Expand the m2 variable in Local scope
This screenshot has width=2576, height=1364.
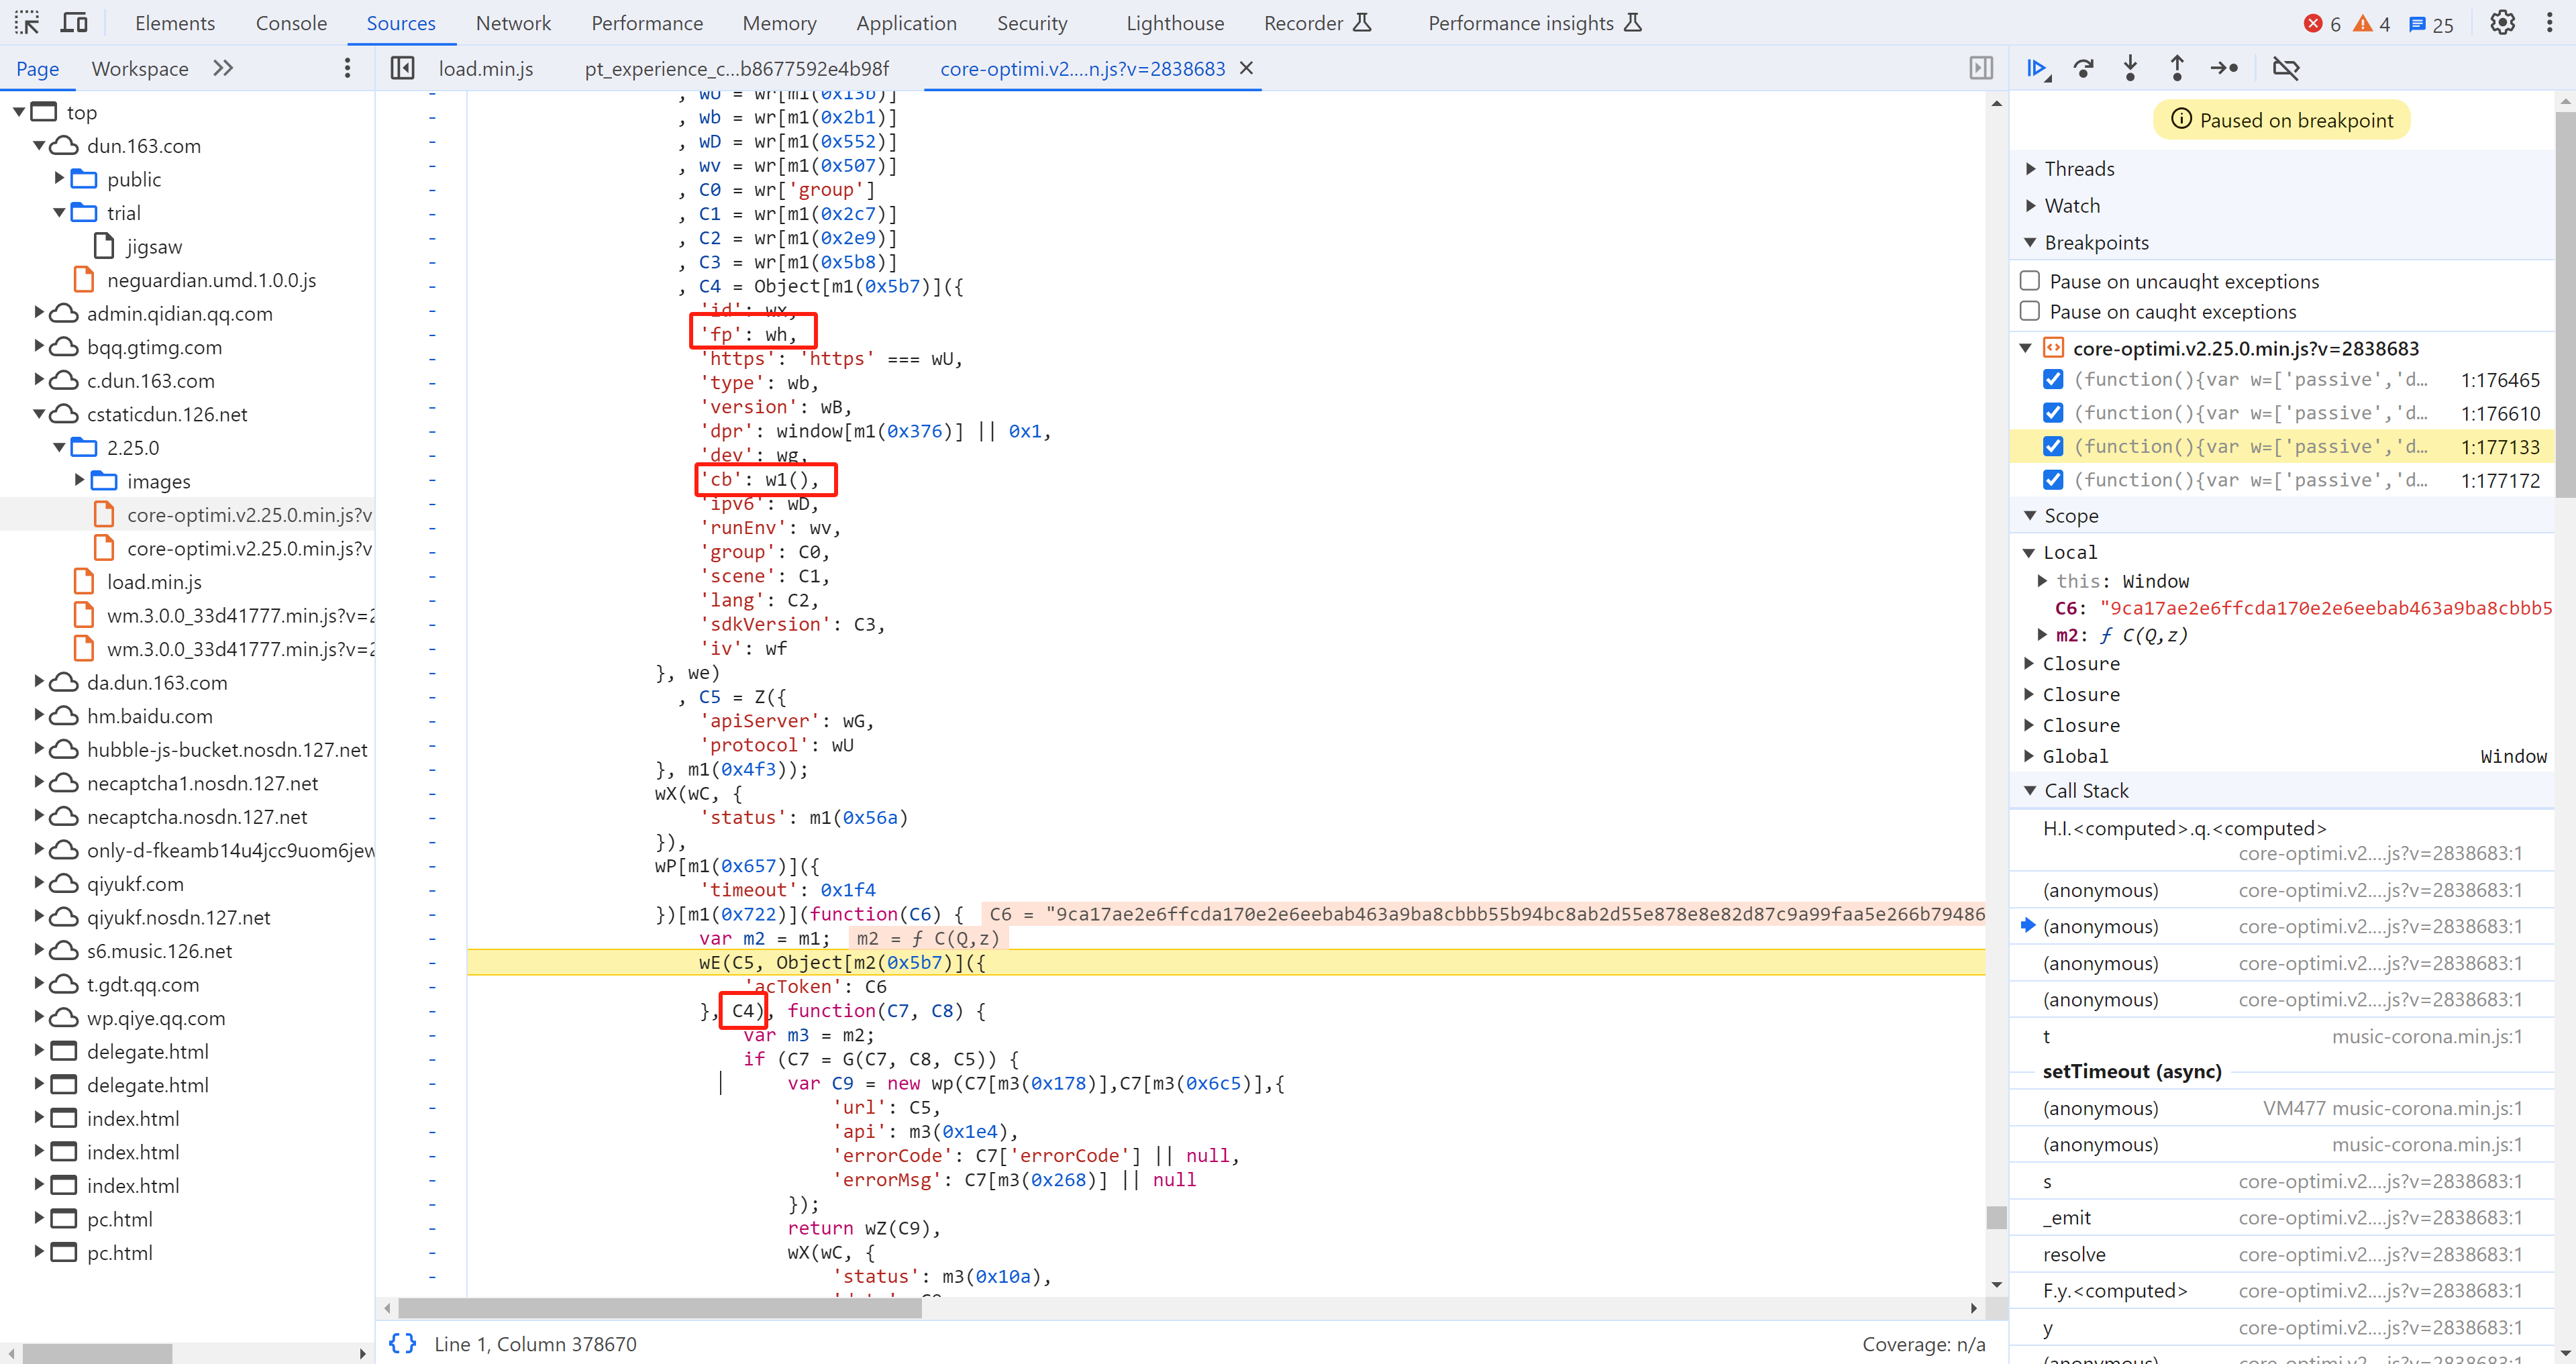2046,633
